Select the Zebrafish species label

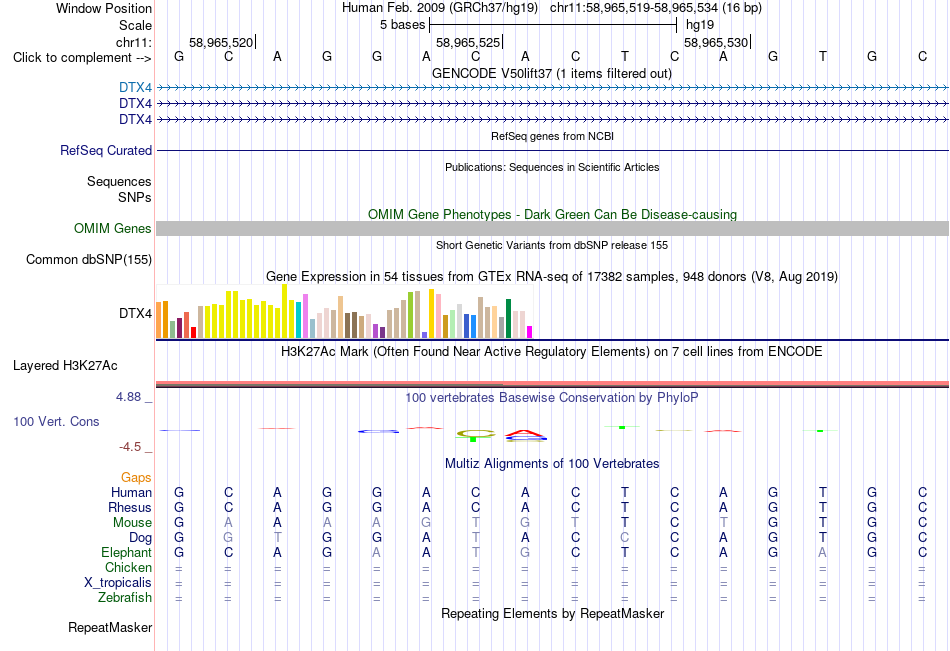coord(125,598)
